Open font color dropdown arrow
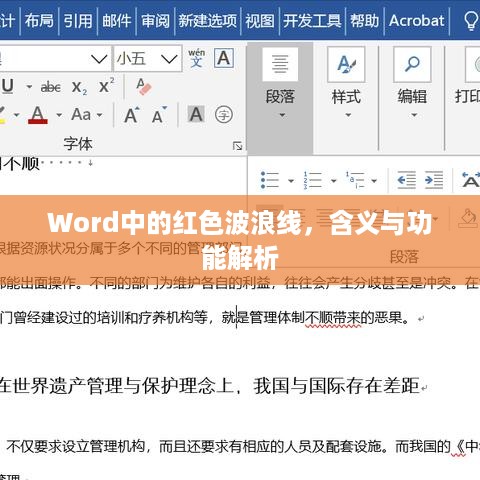This screenshot has height=480, width=480. point(59,115)
